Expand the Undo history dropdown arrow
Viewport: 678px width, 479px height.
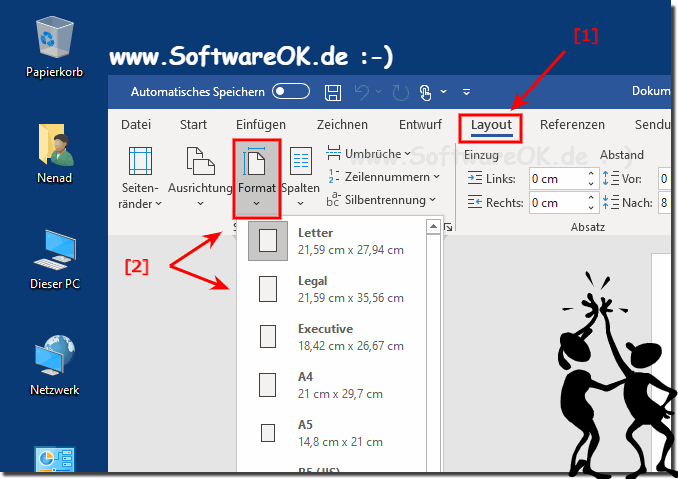pos(378,92)
